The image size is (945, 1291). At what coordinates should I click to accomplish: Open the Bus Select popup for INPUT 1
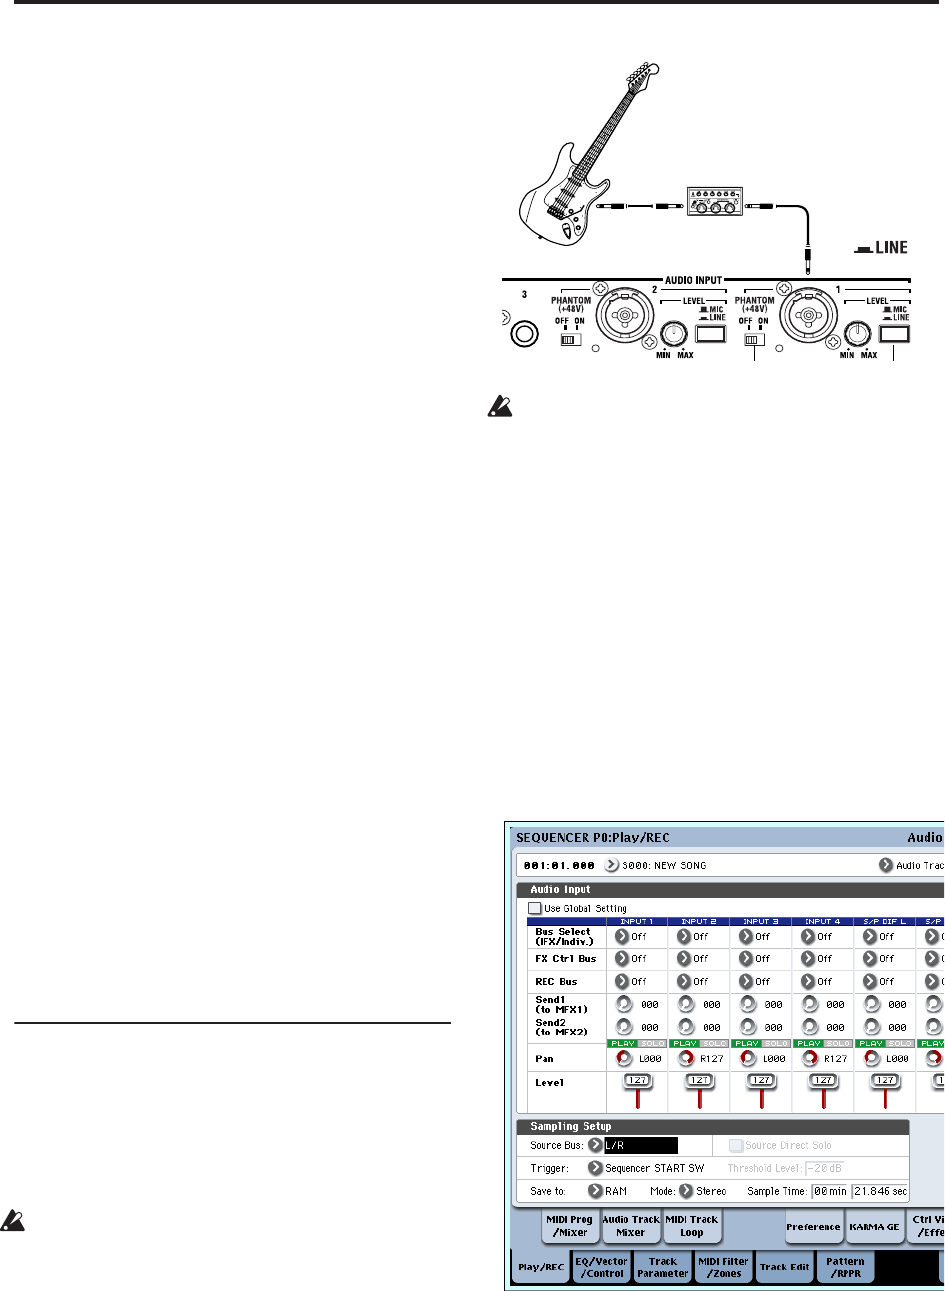point(622,937)
